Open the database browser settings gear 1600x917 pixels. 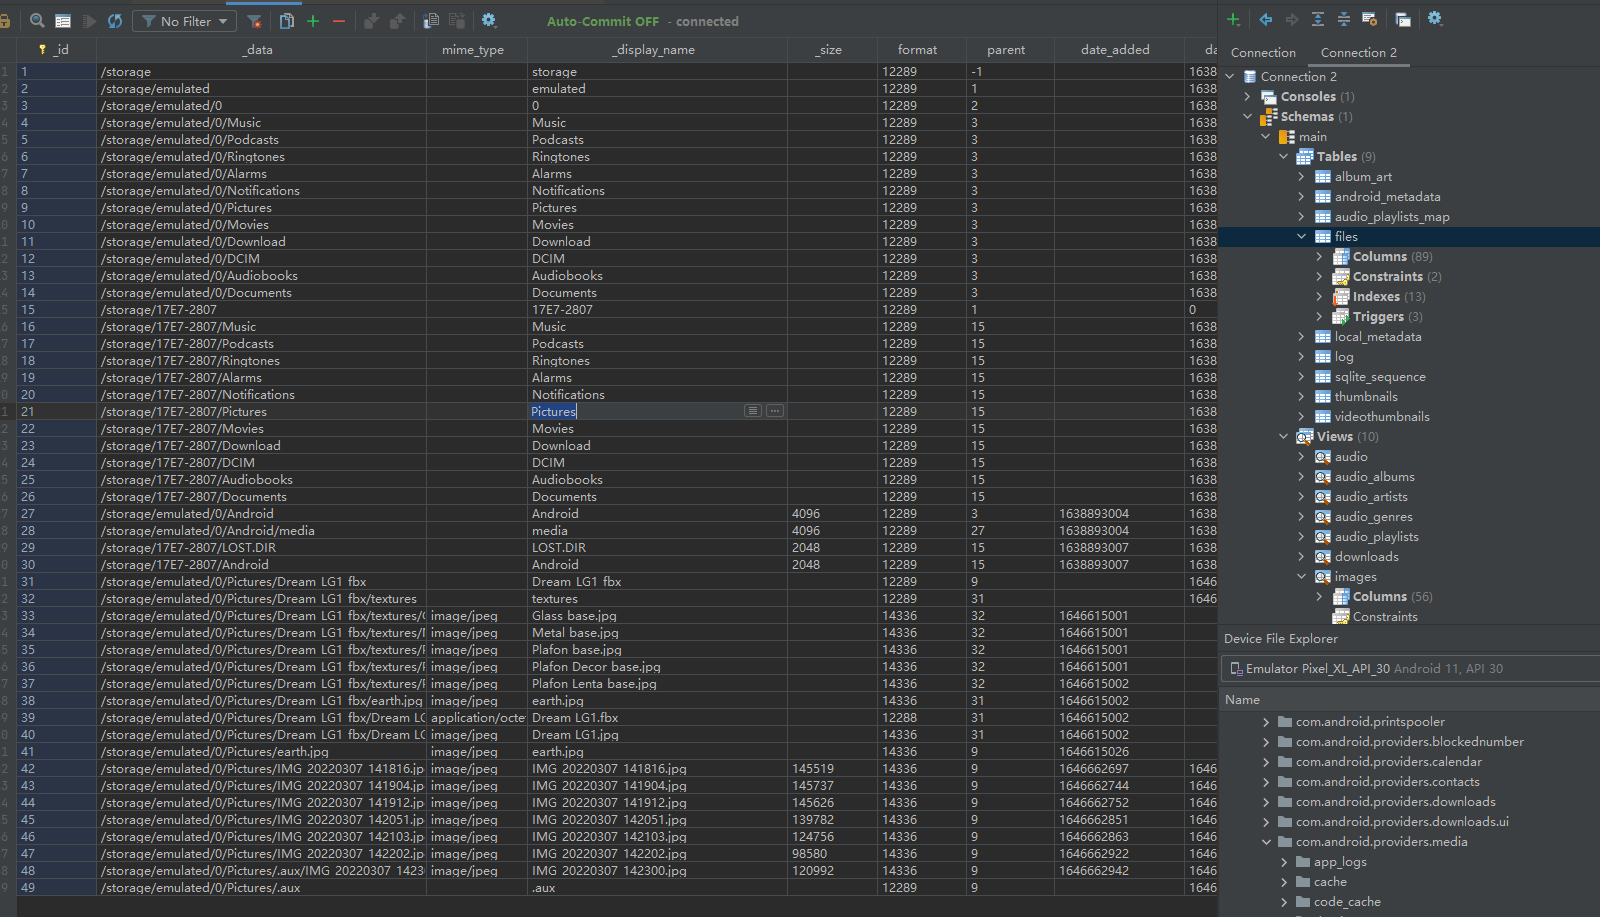(x=1435, y=19)
